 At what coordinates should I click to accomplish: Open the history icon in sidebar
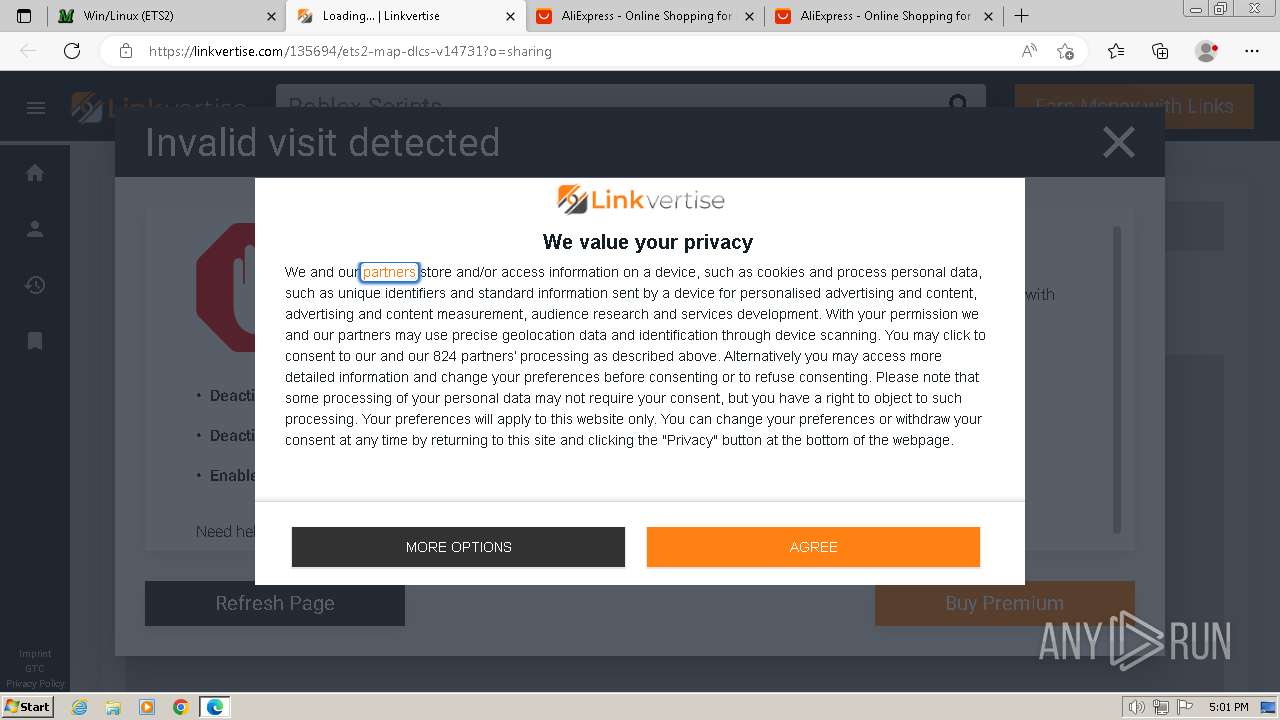click(35, 285)
